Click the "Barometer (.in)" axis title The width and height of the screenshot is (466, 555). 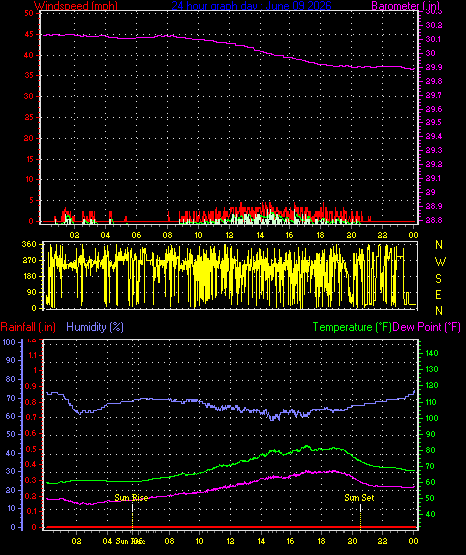click(405, 5)
